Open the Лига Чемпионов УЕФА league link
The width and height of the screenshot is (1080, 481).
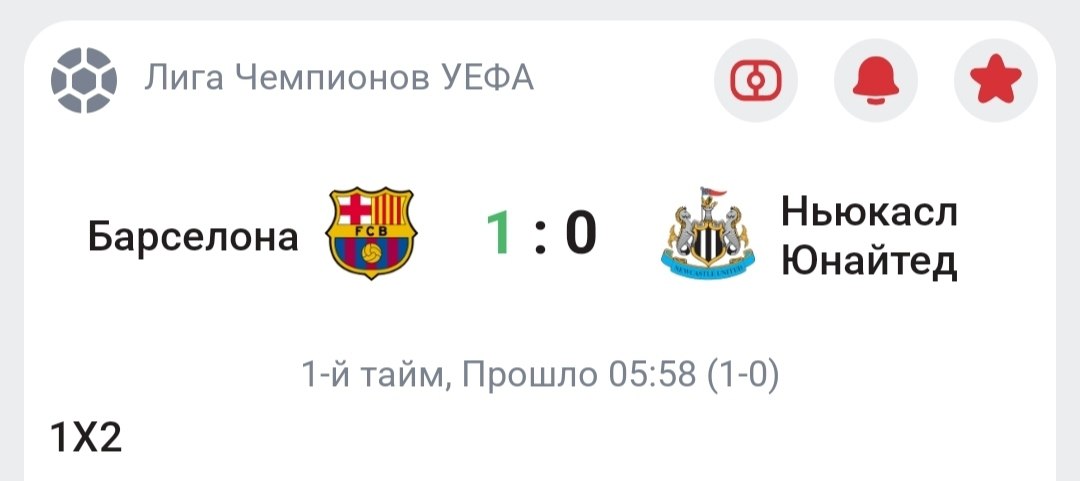(x=339, y=78)
